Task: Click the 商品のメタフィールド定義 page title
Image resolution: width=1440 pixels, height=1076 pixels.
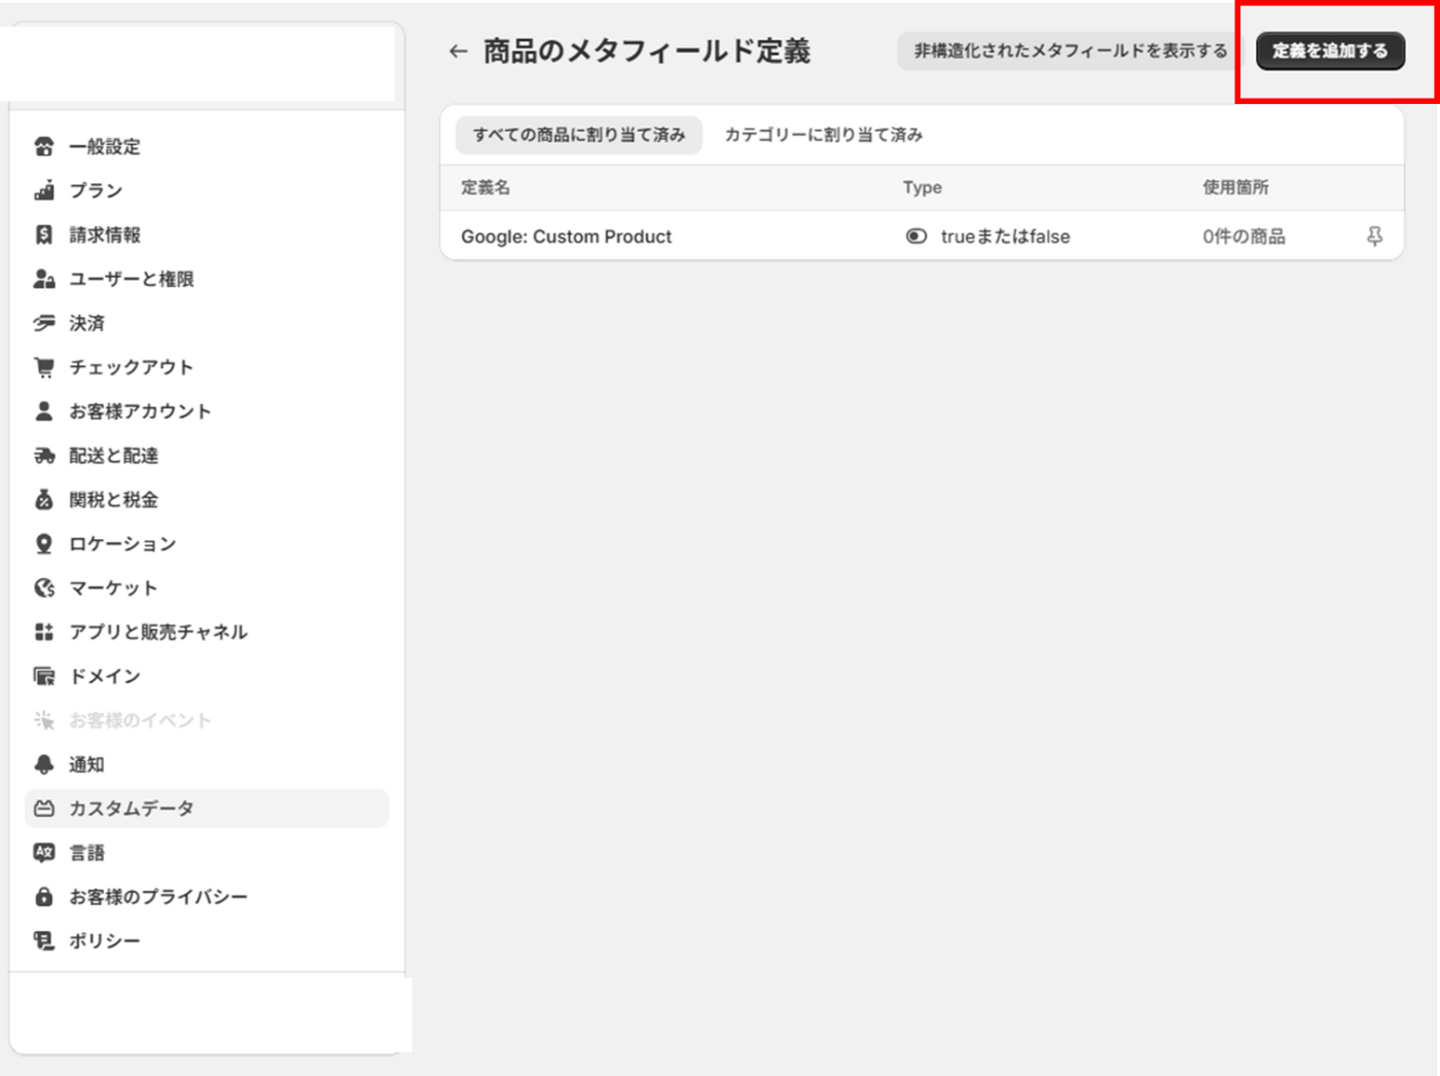Action: pos(647,52)
